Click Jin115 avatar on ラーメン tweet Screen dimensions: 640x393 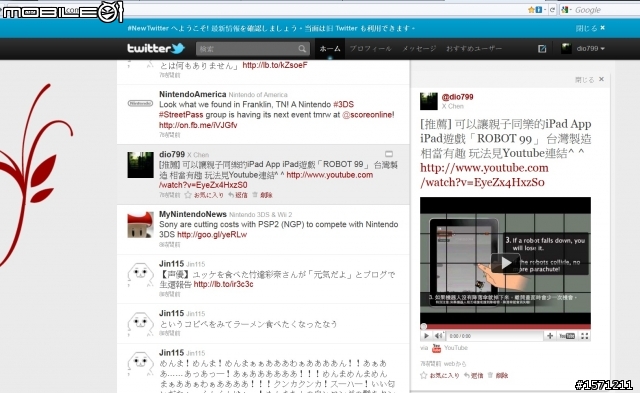140,323
